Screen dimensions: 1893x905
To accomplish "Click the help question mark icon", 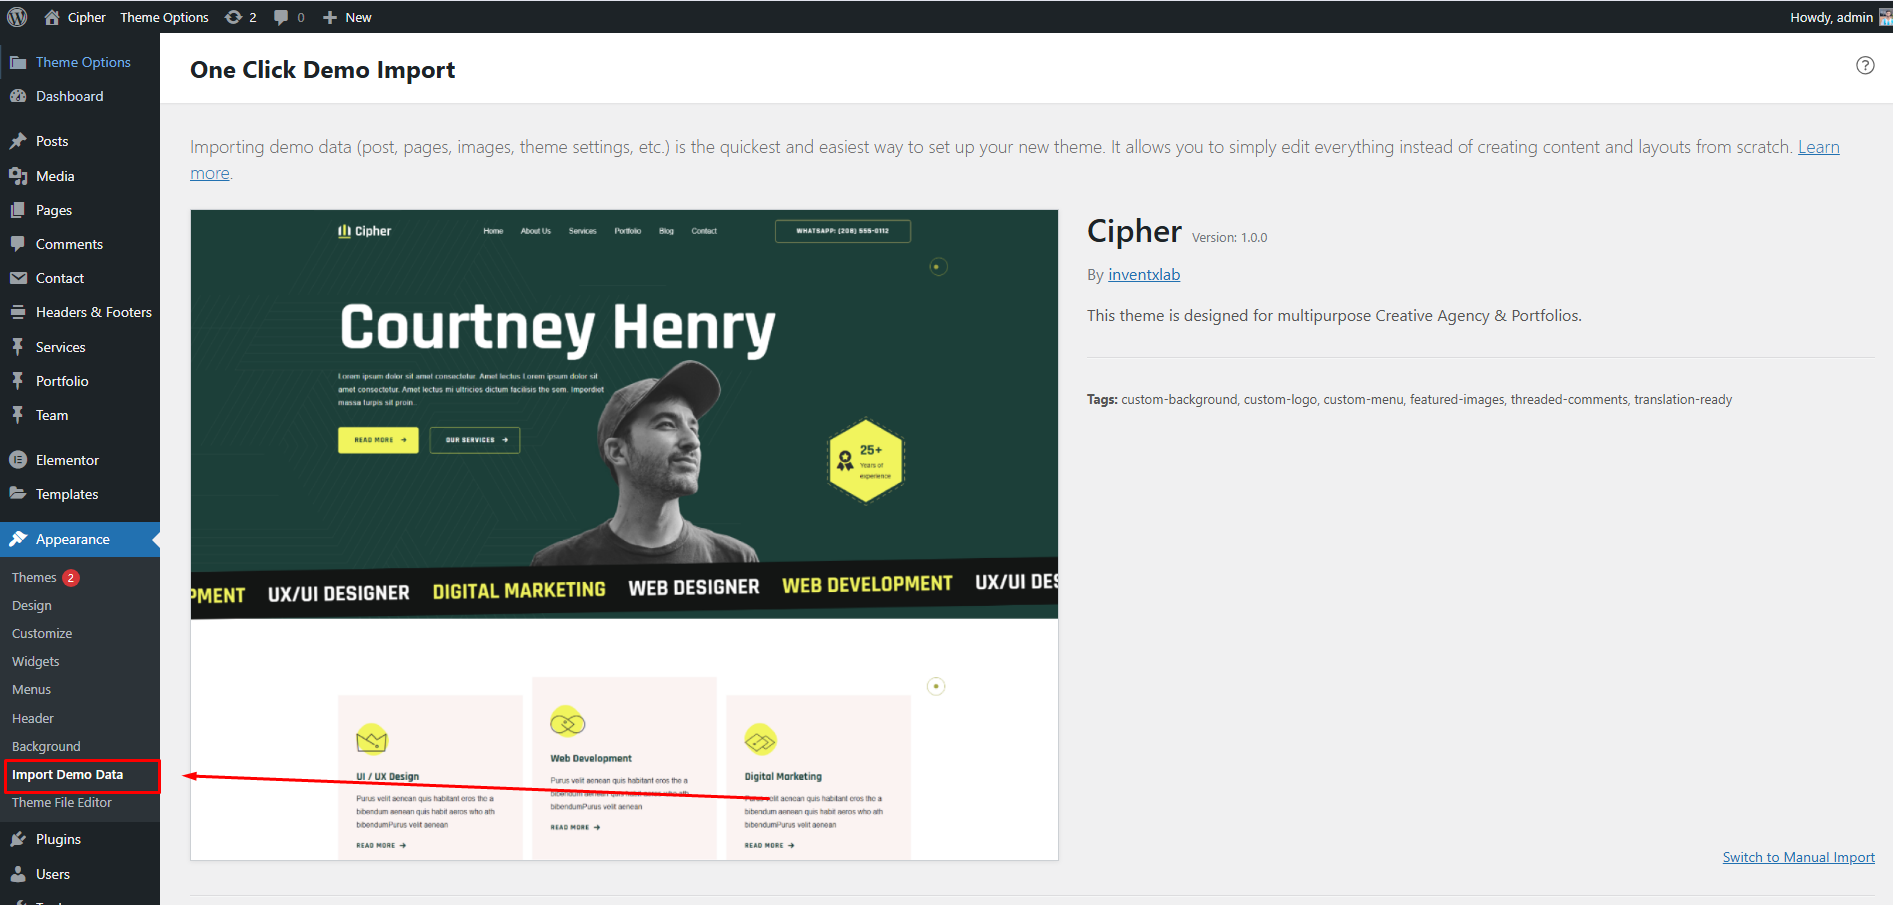I will [x=1865, y=65].
